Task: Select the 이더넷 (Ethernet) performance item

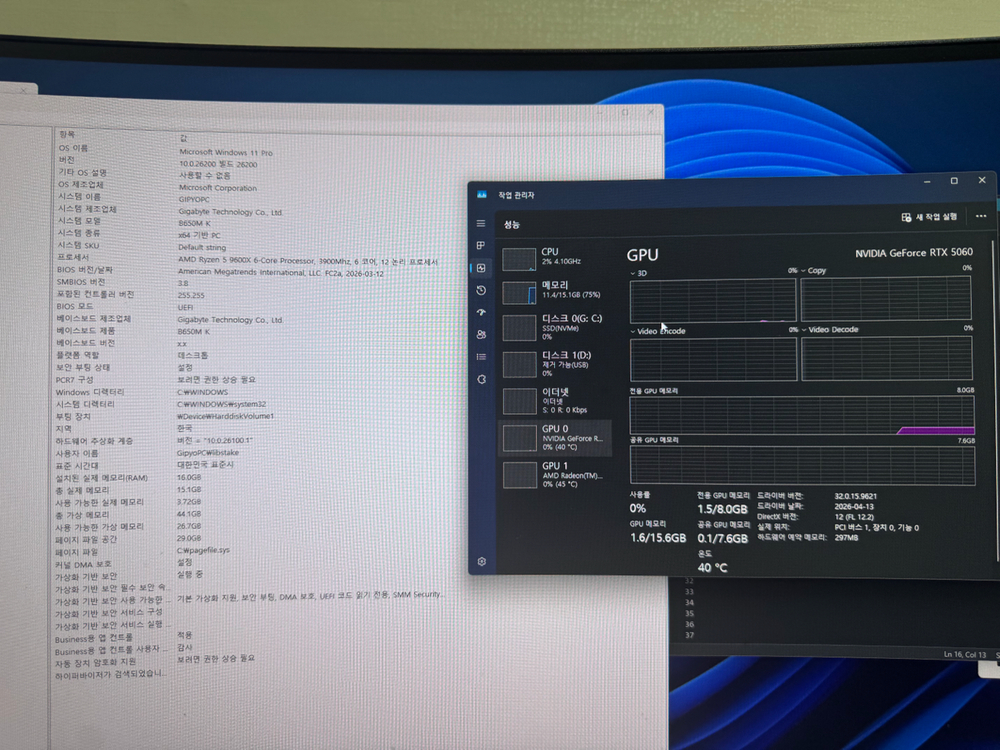Action: [554, 401]
